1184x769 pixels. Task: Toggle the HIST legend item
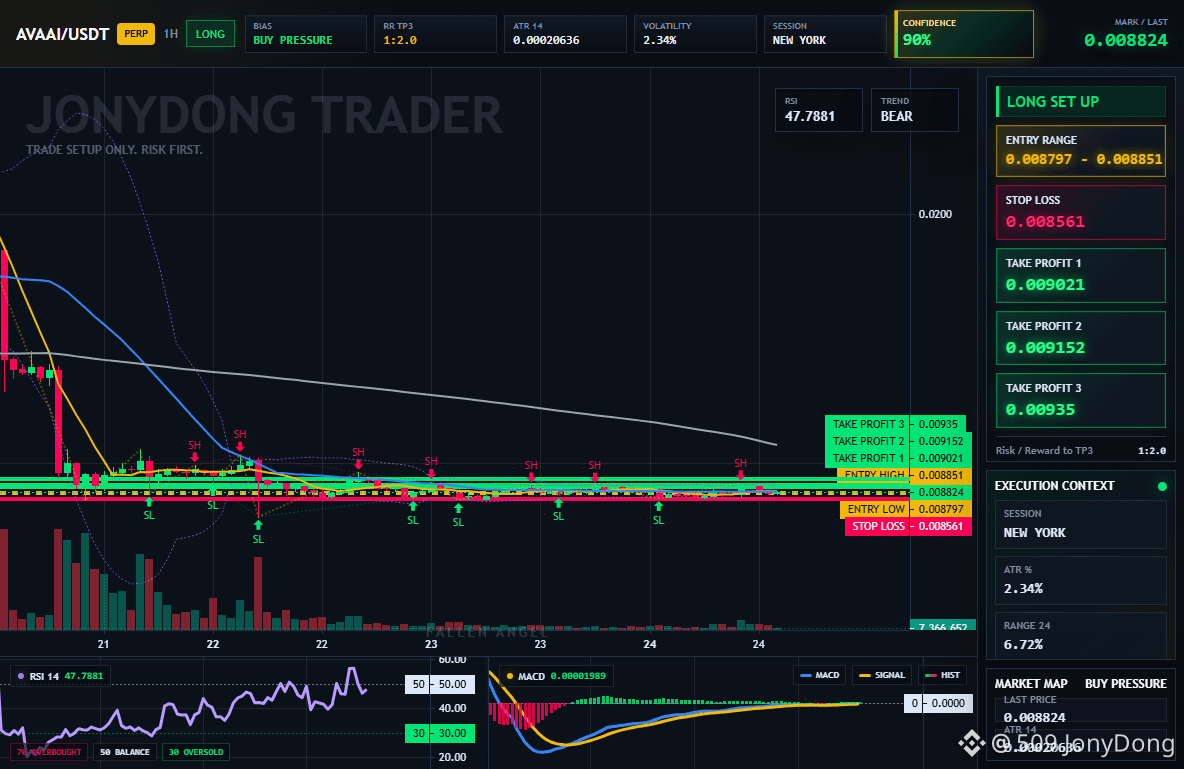942,675
